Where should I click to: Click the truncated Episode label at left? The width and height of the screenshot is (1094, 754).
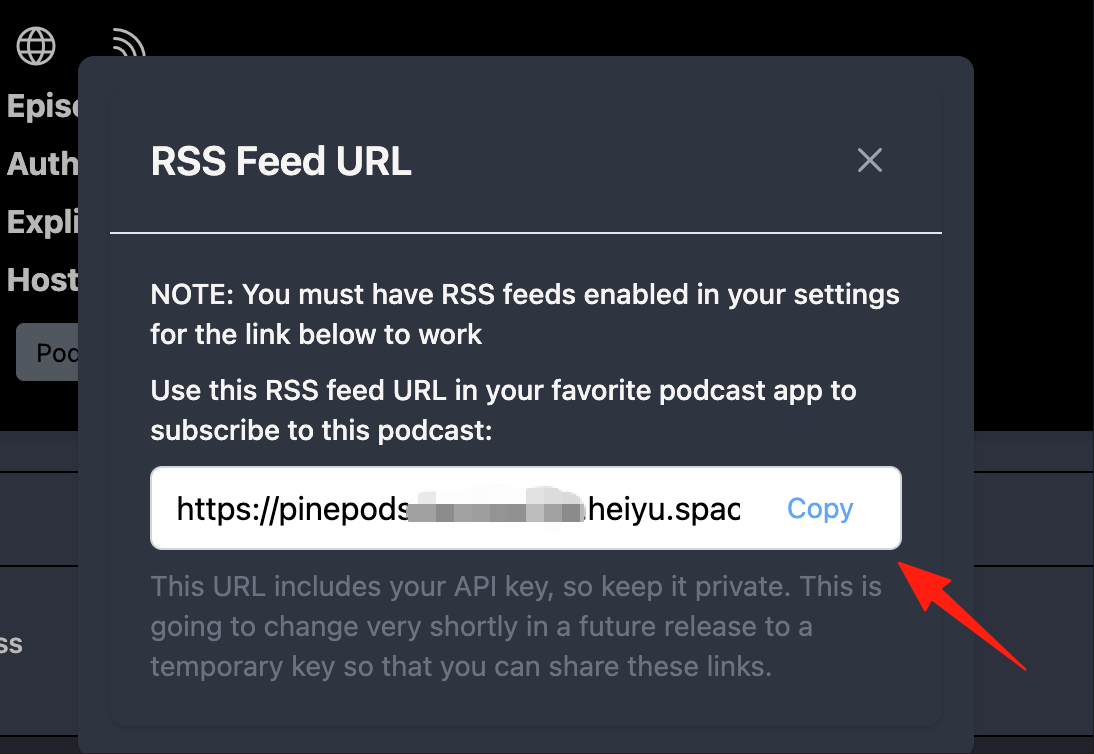click(43, 107)
